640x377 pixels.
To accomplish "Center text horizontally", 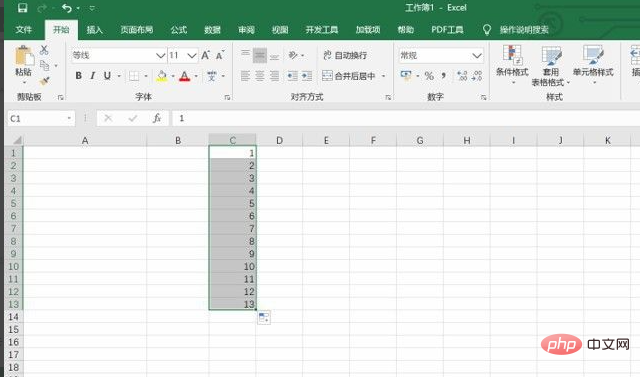I will coord(260,76).
